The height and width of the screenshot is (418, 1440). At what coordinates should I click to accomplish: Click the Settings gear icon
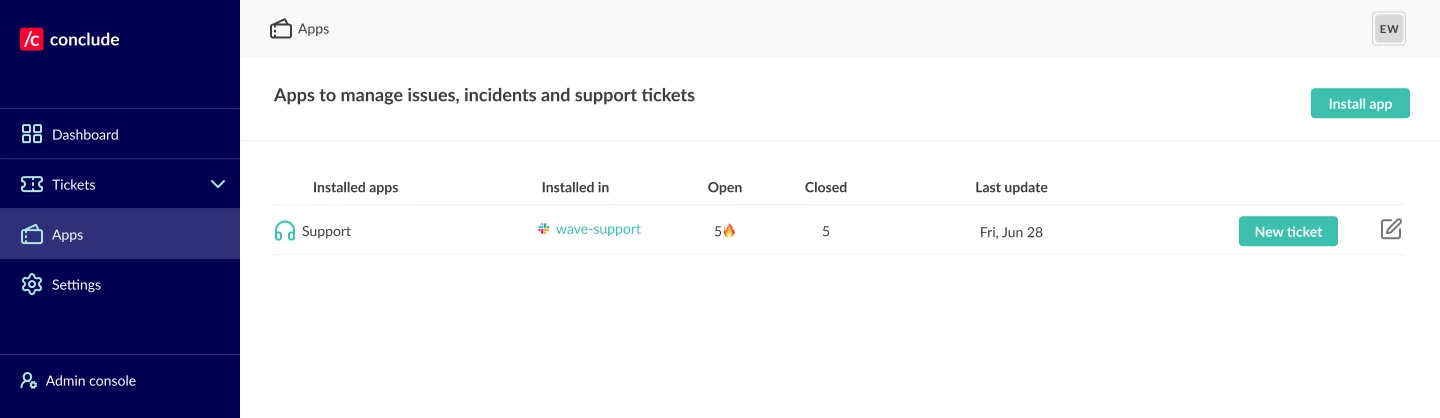point(32,285)
